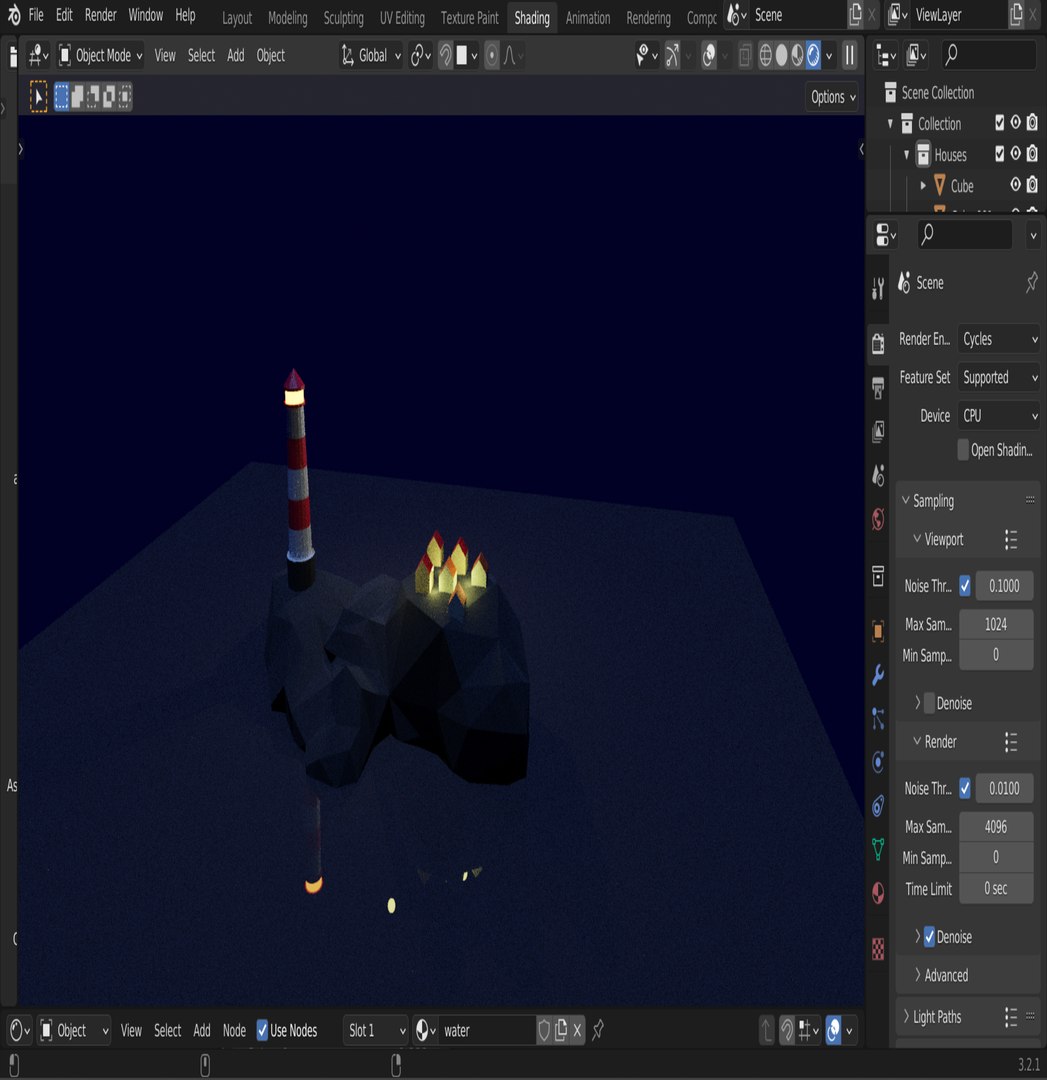1047x1080 pixels.
Task: Open the 3D viewport editor type menu
Action: click(38, 56)
